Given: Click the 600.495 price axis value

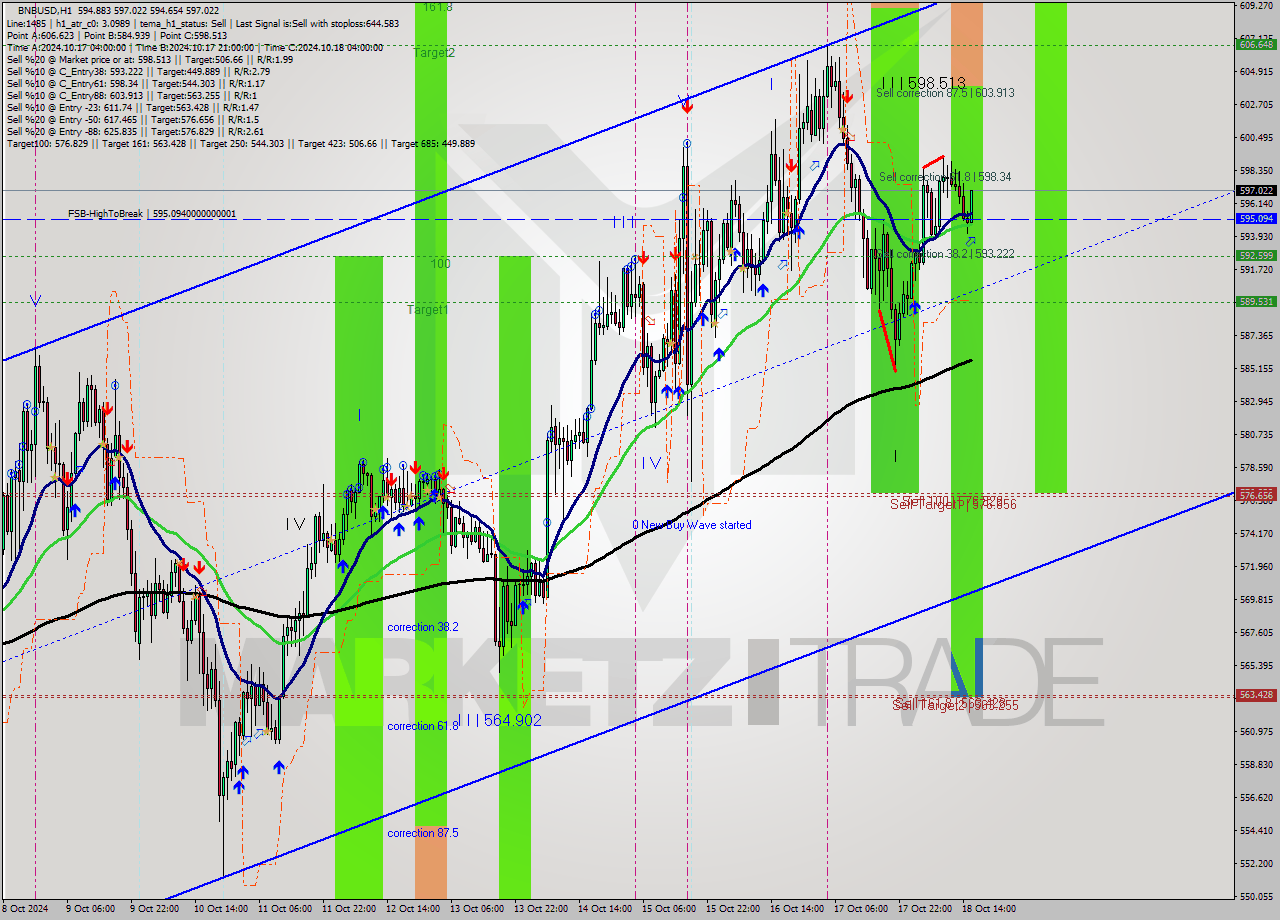Looking at the screenshot, I should coord(1256,138).
